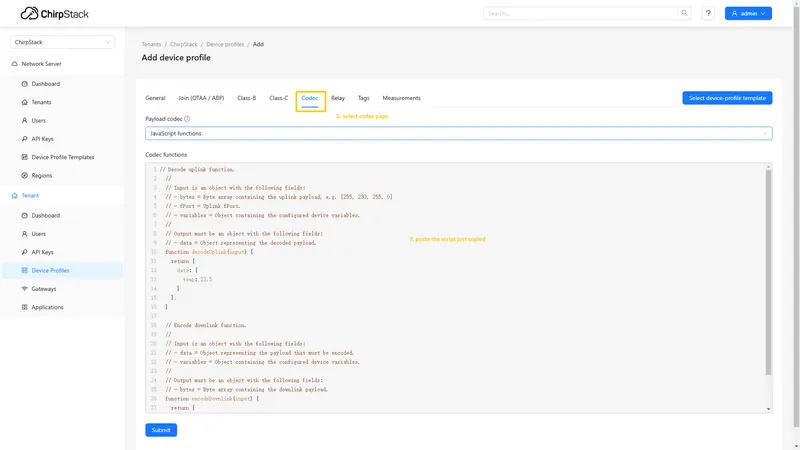Click scroll down arrow in code editor

(x=768, y=409)
